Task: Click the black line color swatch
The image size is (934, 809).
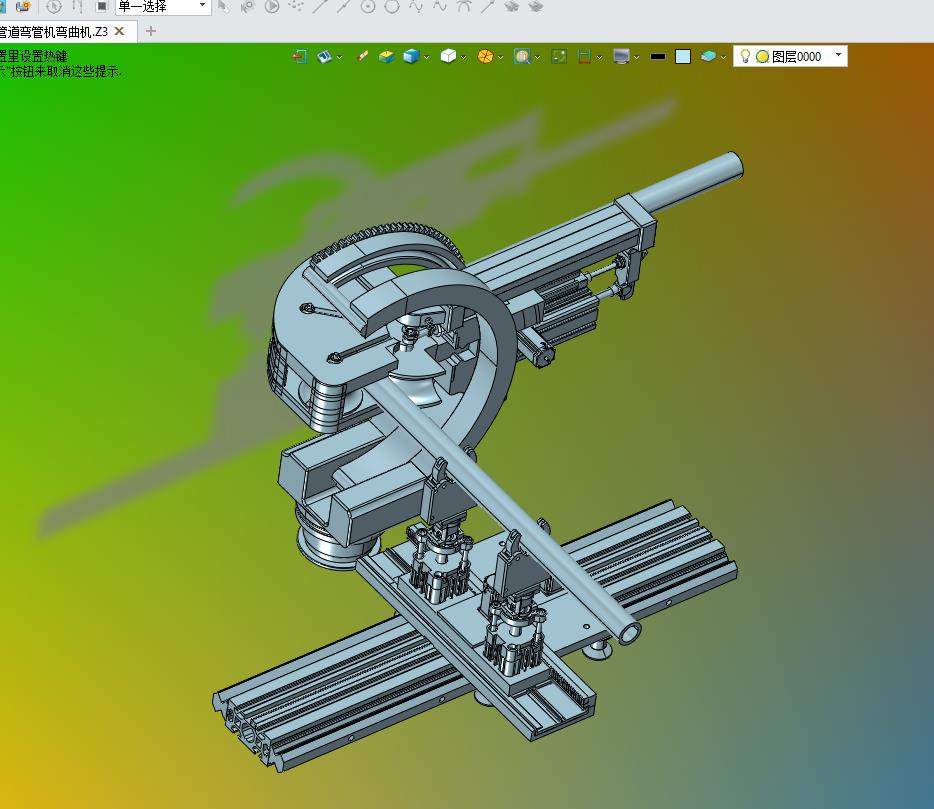Action: pos(658,57)
